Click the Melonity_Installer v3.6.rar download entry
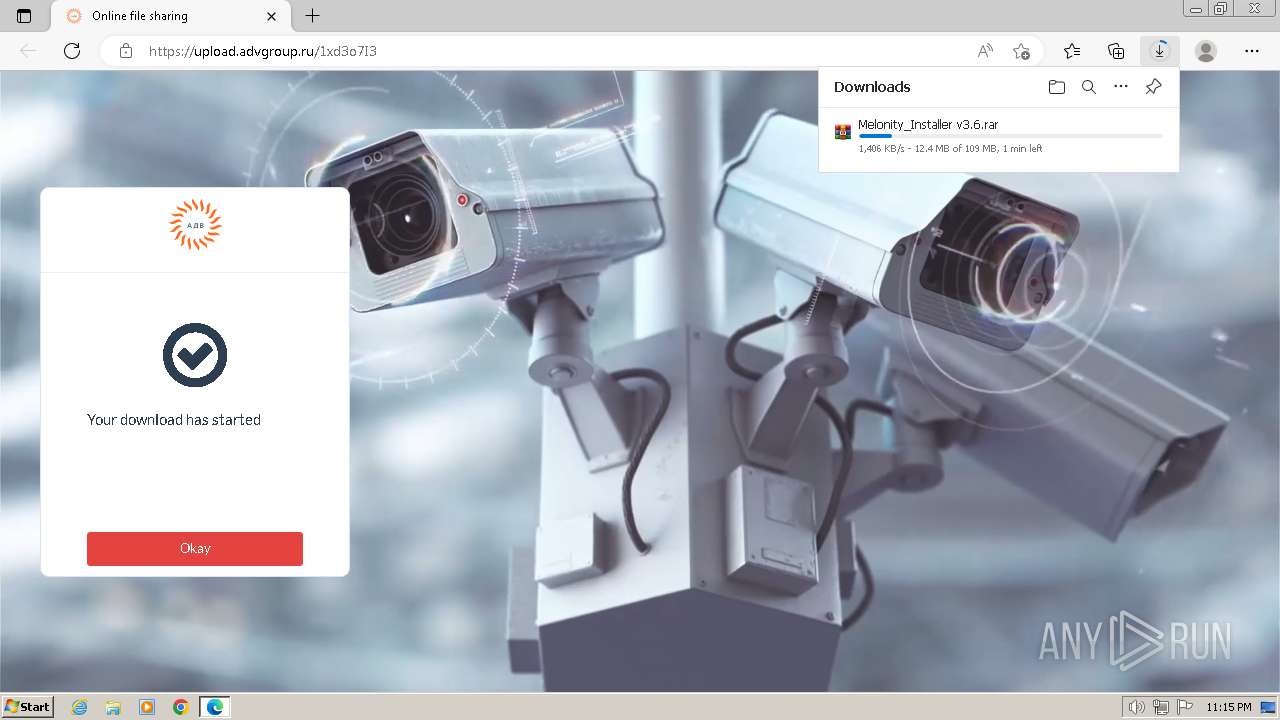 coord(998,137)
